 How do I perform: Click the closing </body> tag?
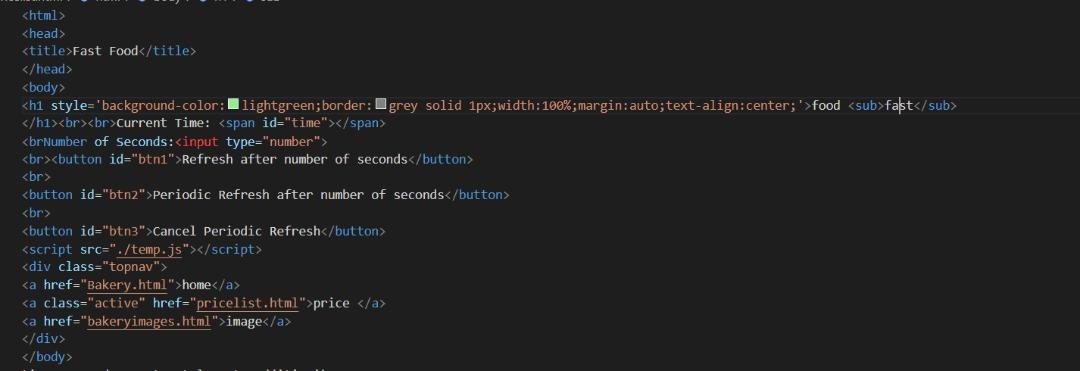pyautogui.click(x=48, y=357)
